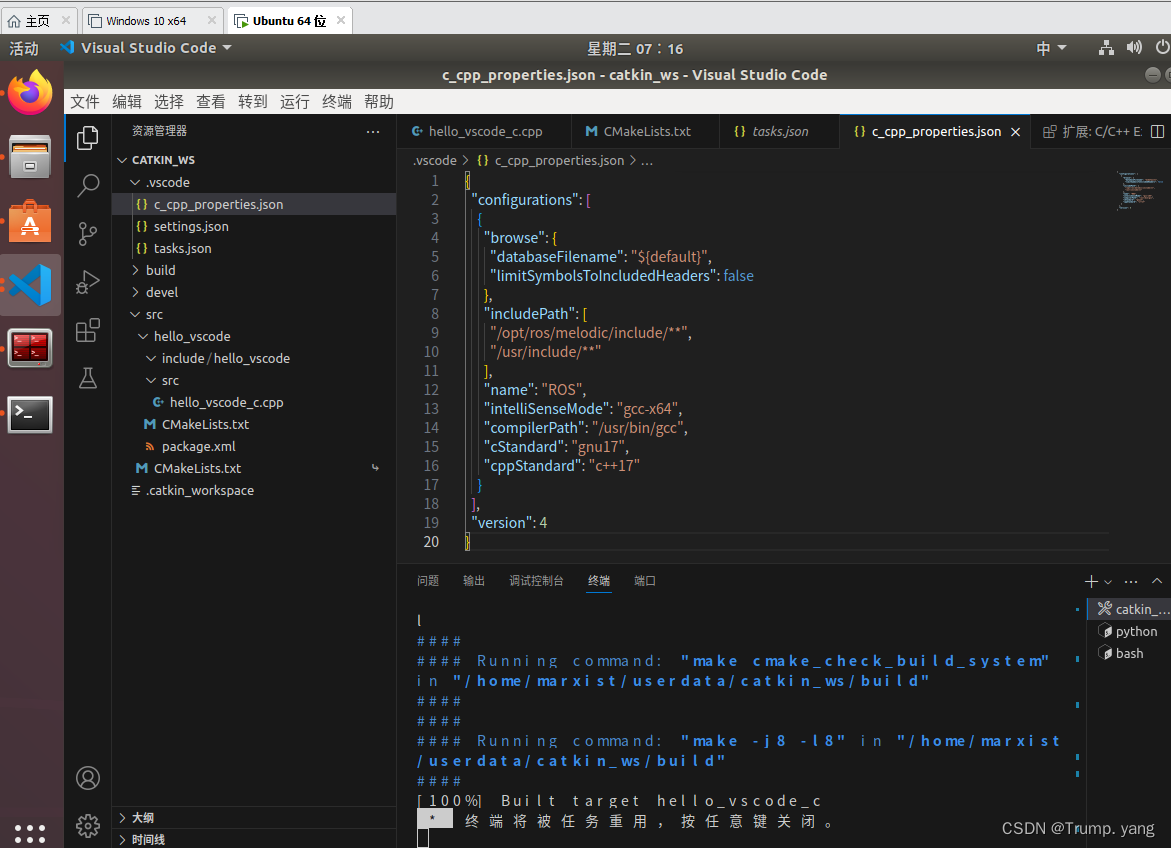Open Explorer more actions ellipsis
The height and width of the screenshot is (848, 1171).
[373, 131]
